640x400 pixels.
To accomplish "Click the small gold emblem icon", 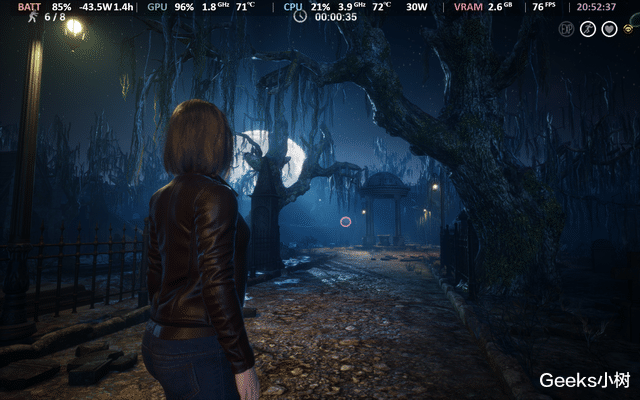I will pos(629,29).
